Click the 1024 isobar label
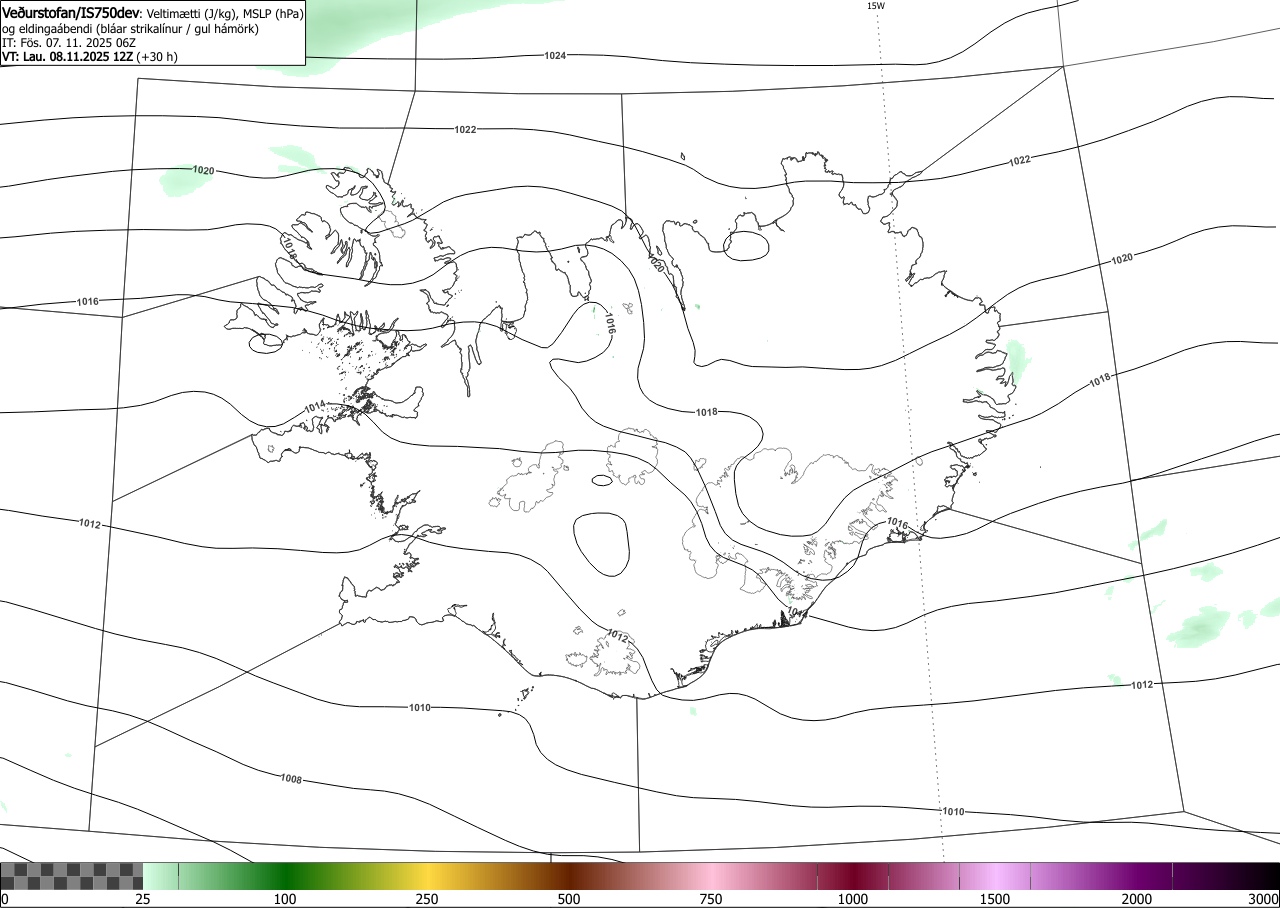 (556, 55)
